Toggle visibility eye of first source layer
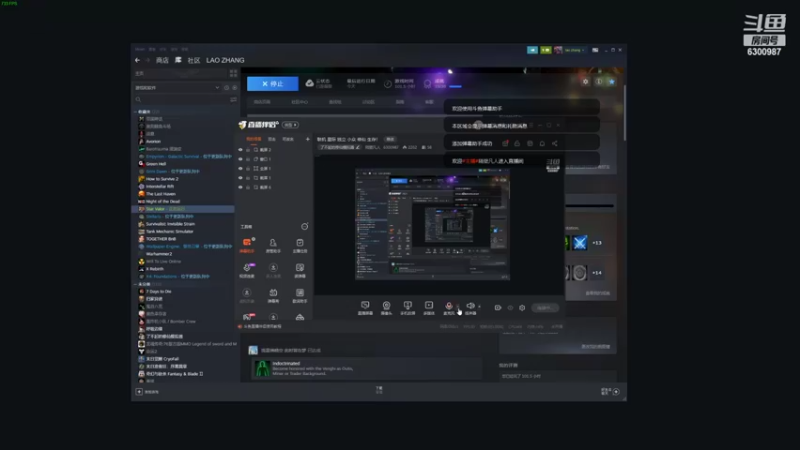The image size is (800, 450). 240,150
